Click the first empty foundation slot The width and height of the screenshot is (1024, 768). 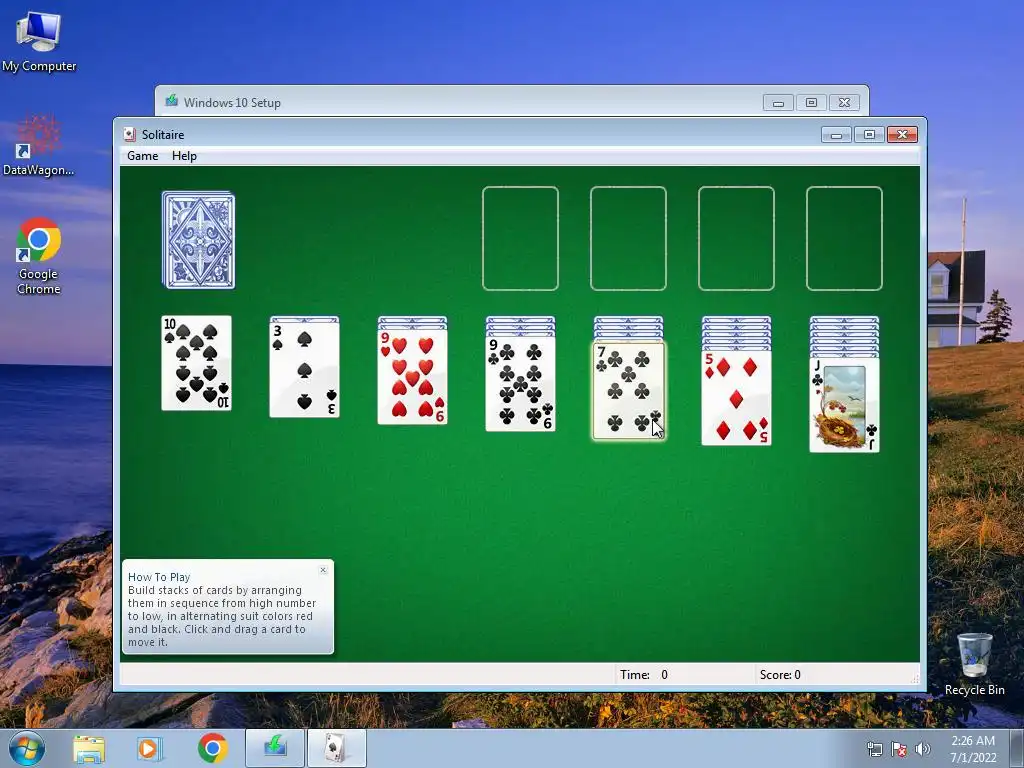[x=520, y=238]
